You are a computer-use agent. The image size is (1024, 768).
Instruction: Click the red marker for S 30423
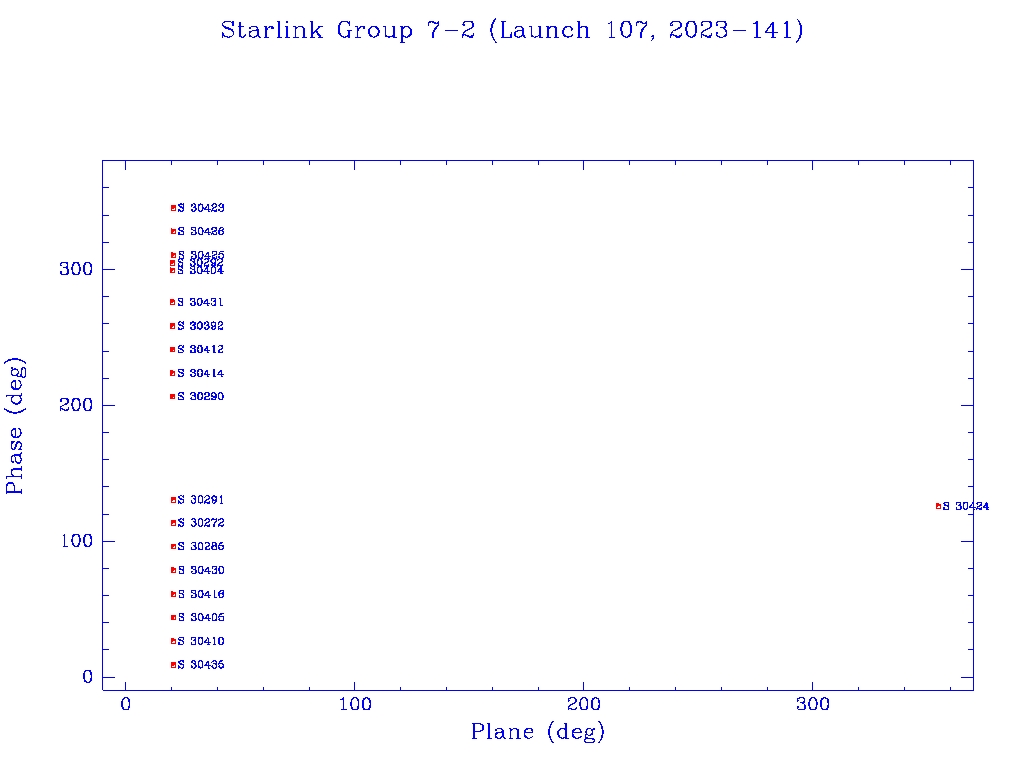click(x=173, y=208)
